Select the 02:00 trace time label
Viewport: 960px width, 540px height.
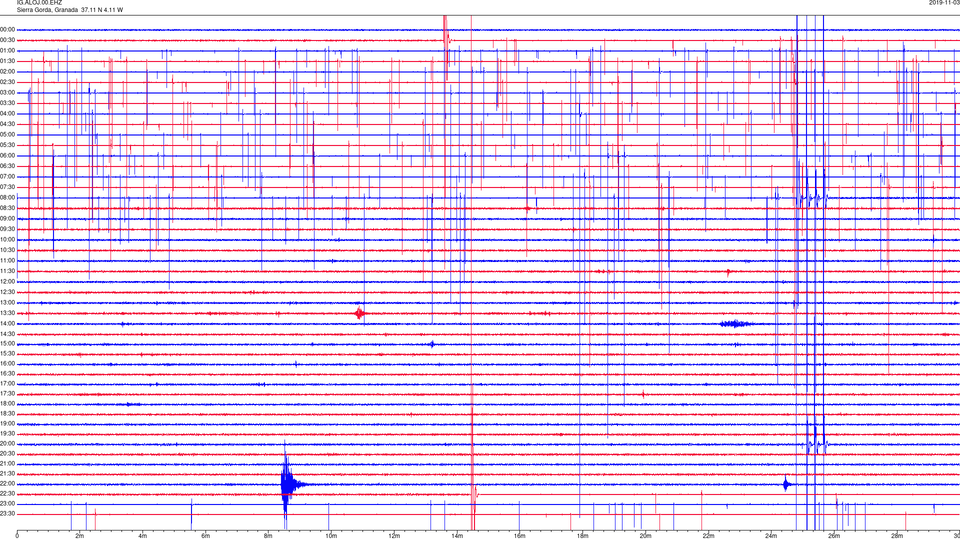(x=8, y=72)
